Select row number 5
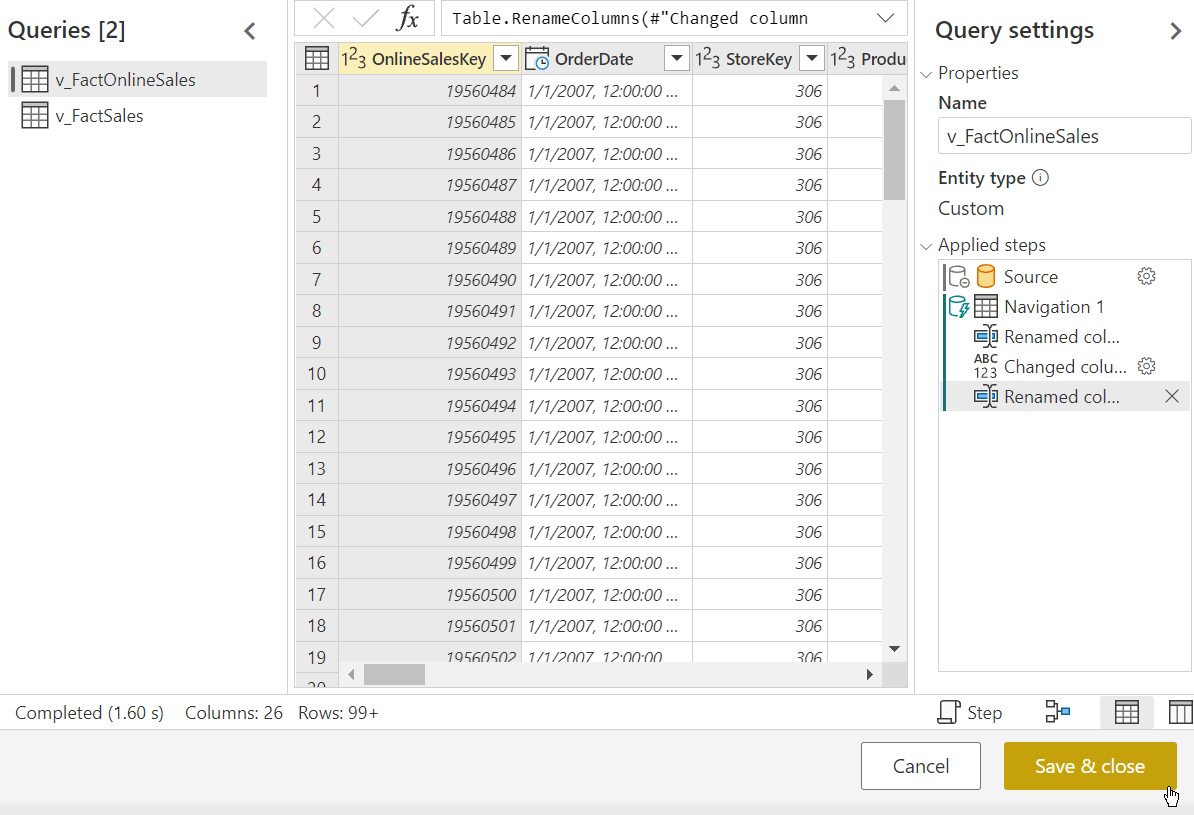The width and height of the screenshot is (1194, 815). 317,217
